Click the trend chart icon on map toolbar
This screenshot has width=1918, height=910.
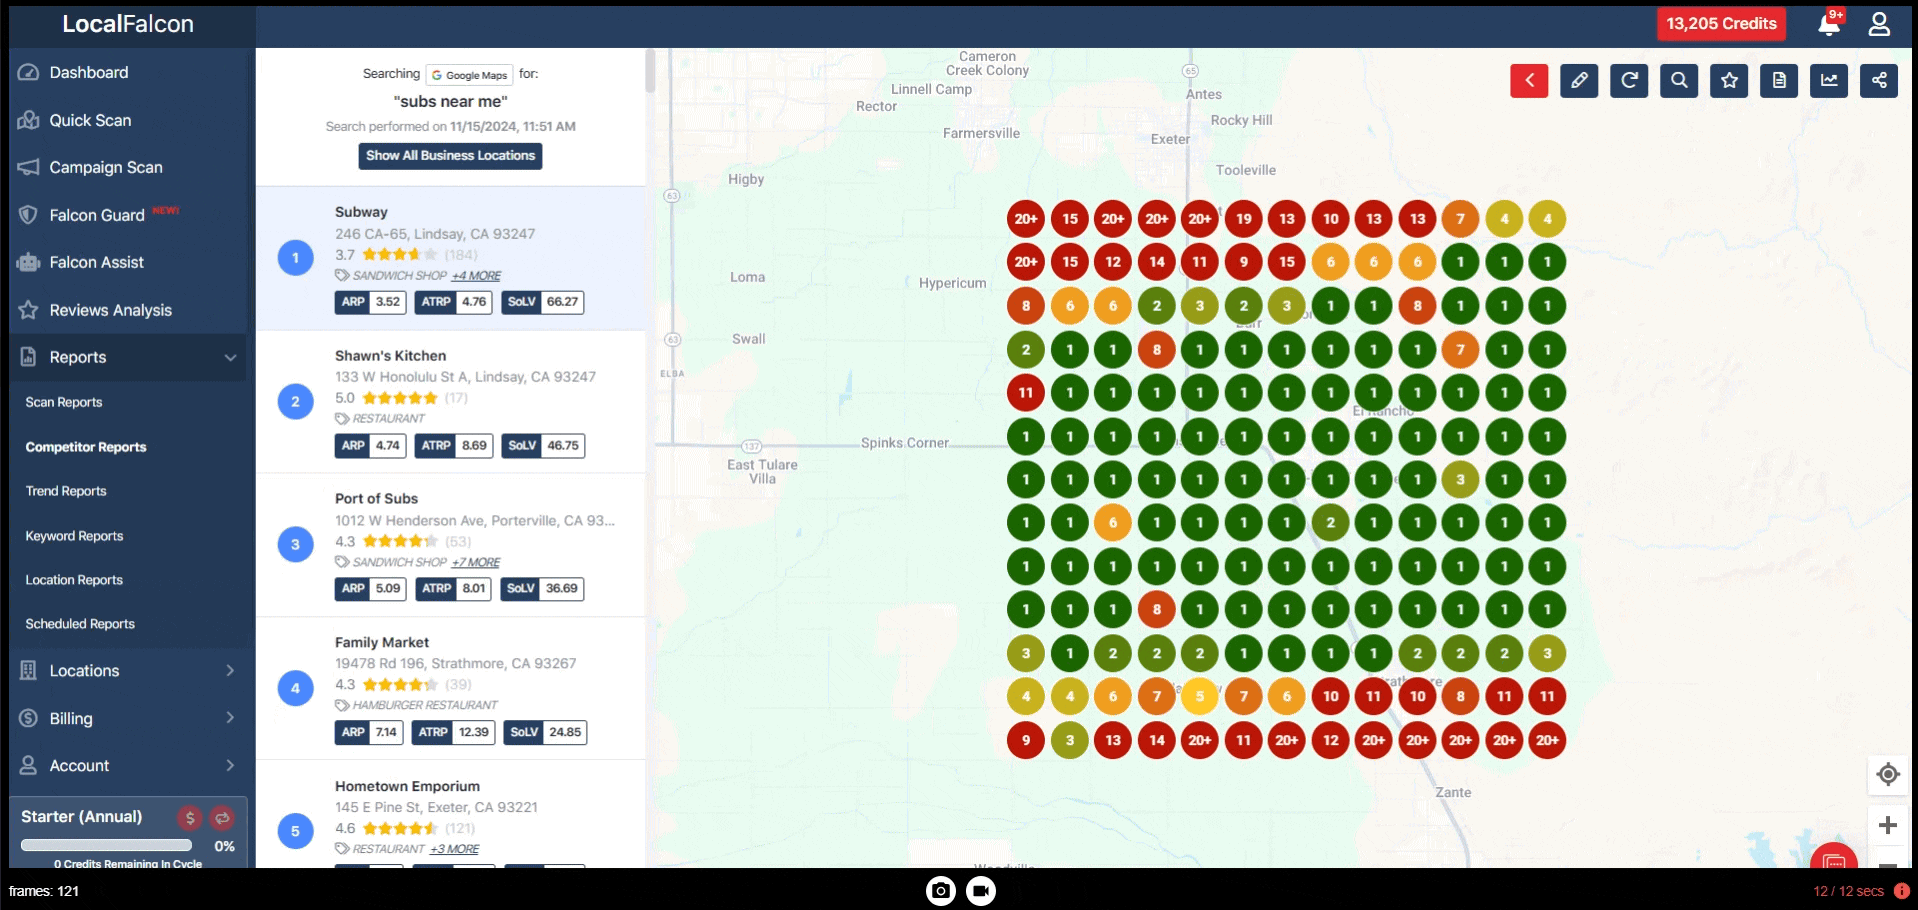click(x=1829, y=81)
